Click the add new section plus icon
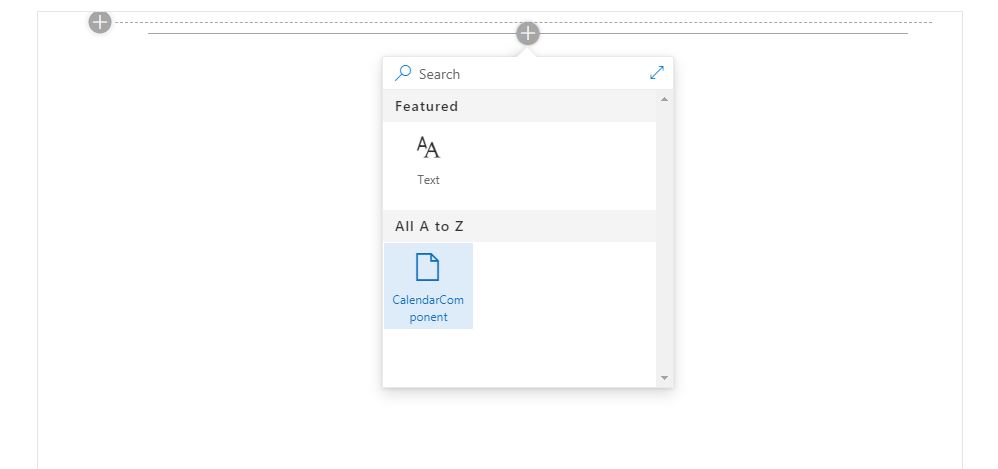 (100, 22)
